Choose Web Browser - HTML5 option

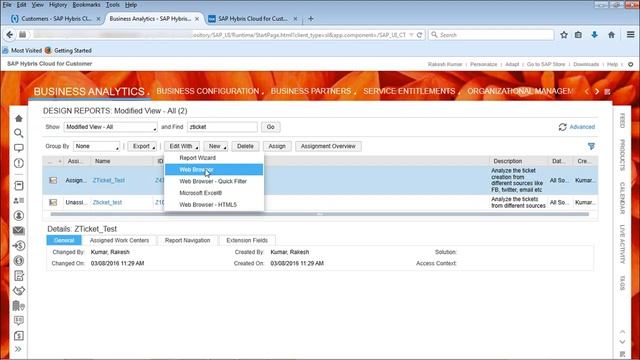[x=214, y=205]
